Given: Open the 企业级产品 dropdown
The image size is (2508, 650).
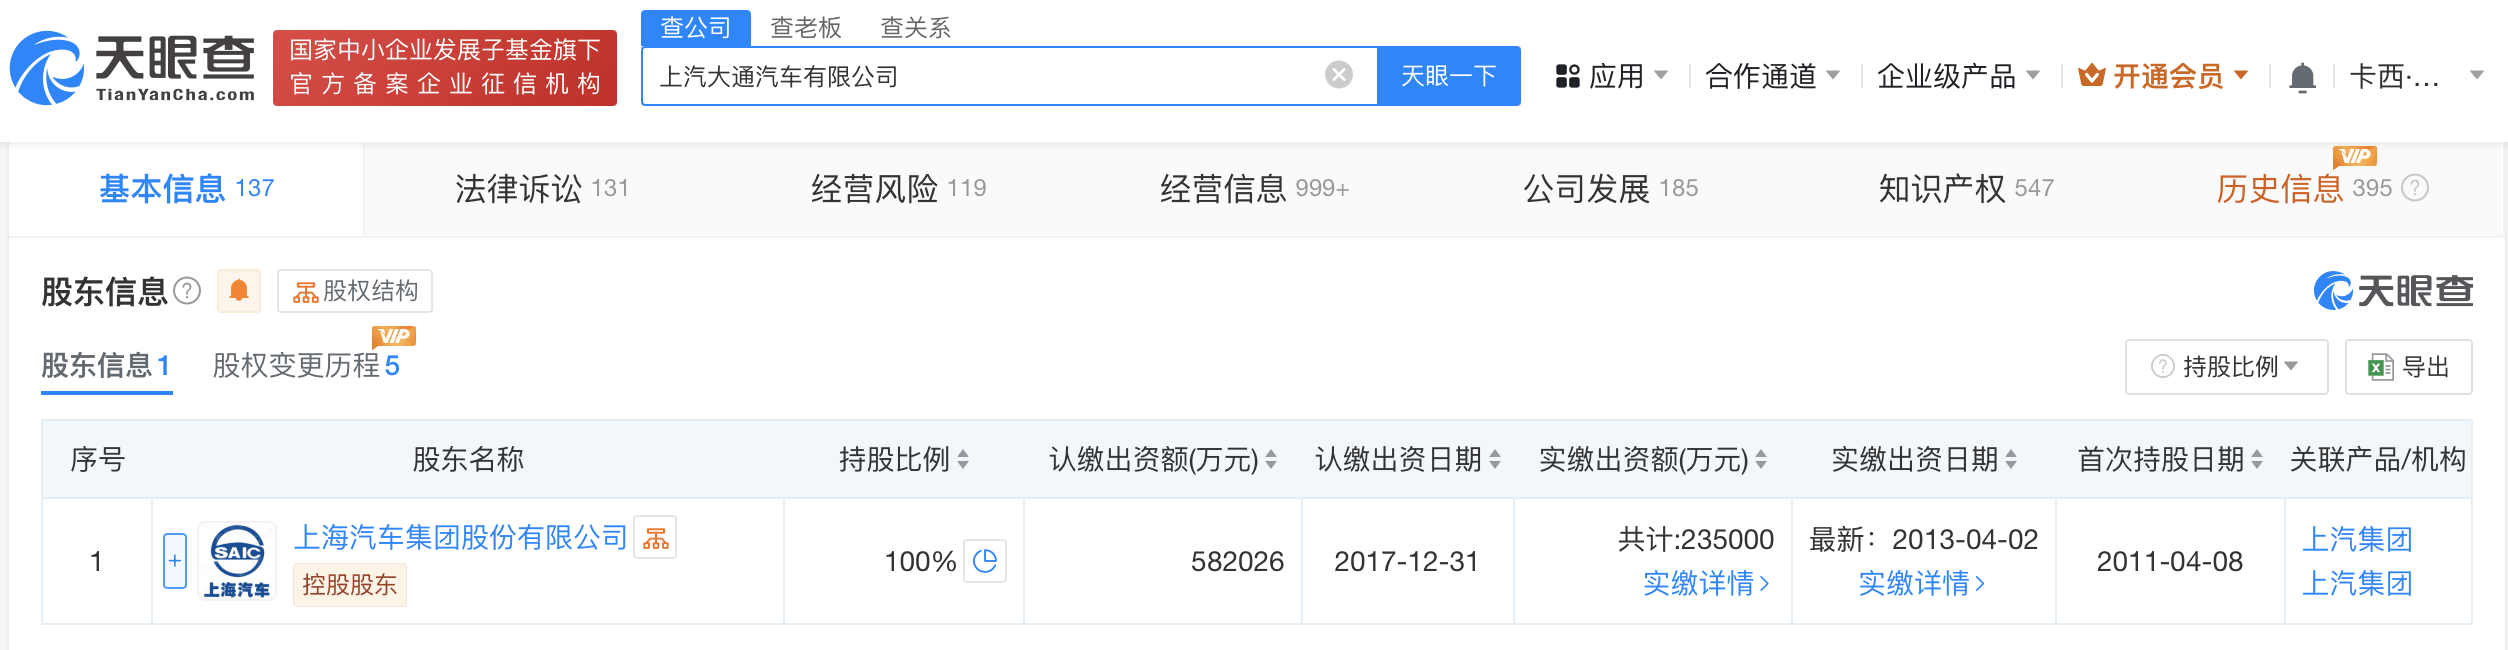Looking at the screenshot, I should tap(1958, 76).
